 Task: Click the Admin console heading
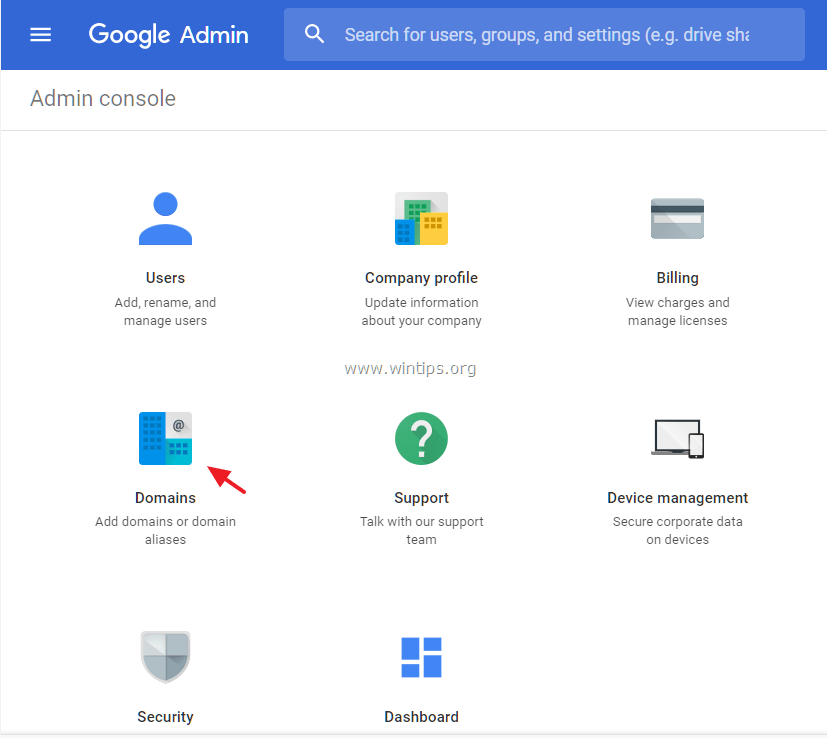click(103, 99)
